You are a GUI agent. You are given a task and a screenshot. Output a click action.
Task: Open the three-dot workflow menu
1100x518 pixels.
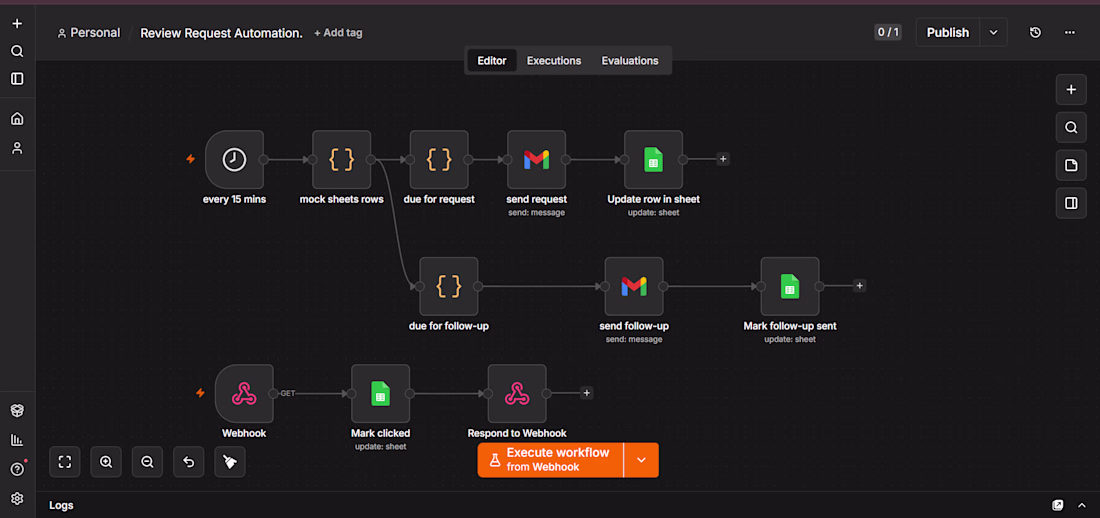(x=1070, y=32)
